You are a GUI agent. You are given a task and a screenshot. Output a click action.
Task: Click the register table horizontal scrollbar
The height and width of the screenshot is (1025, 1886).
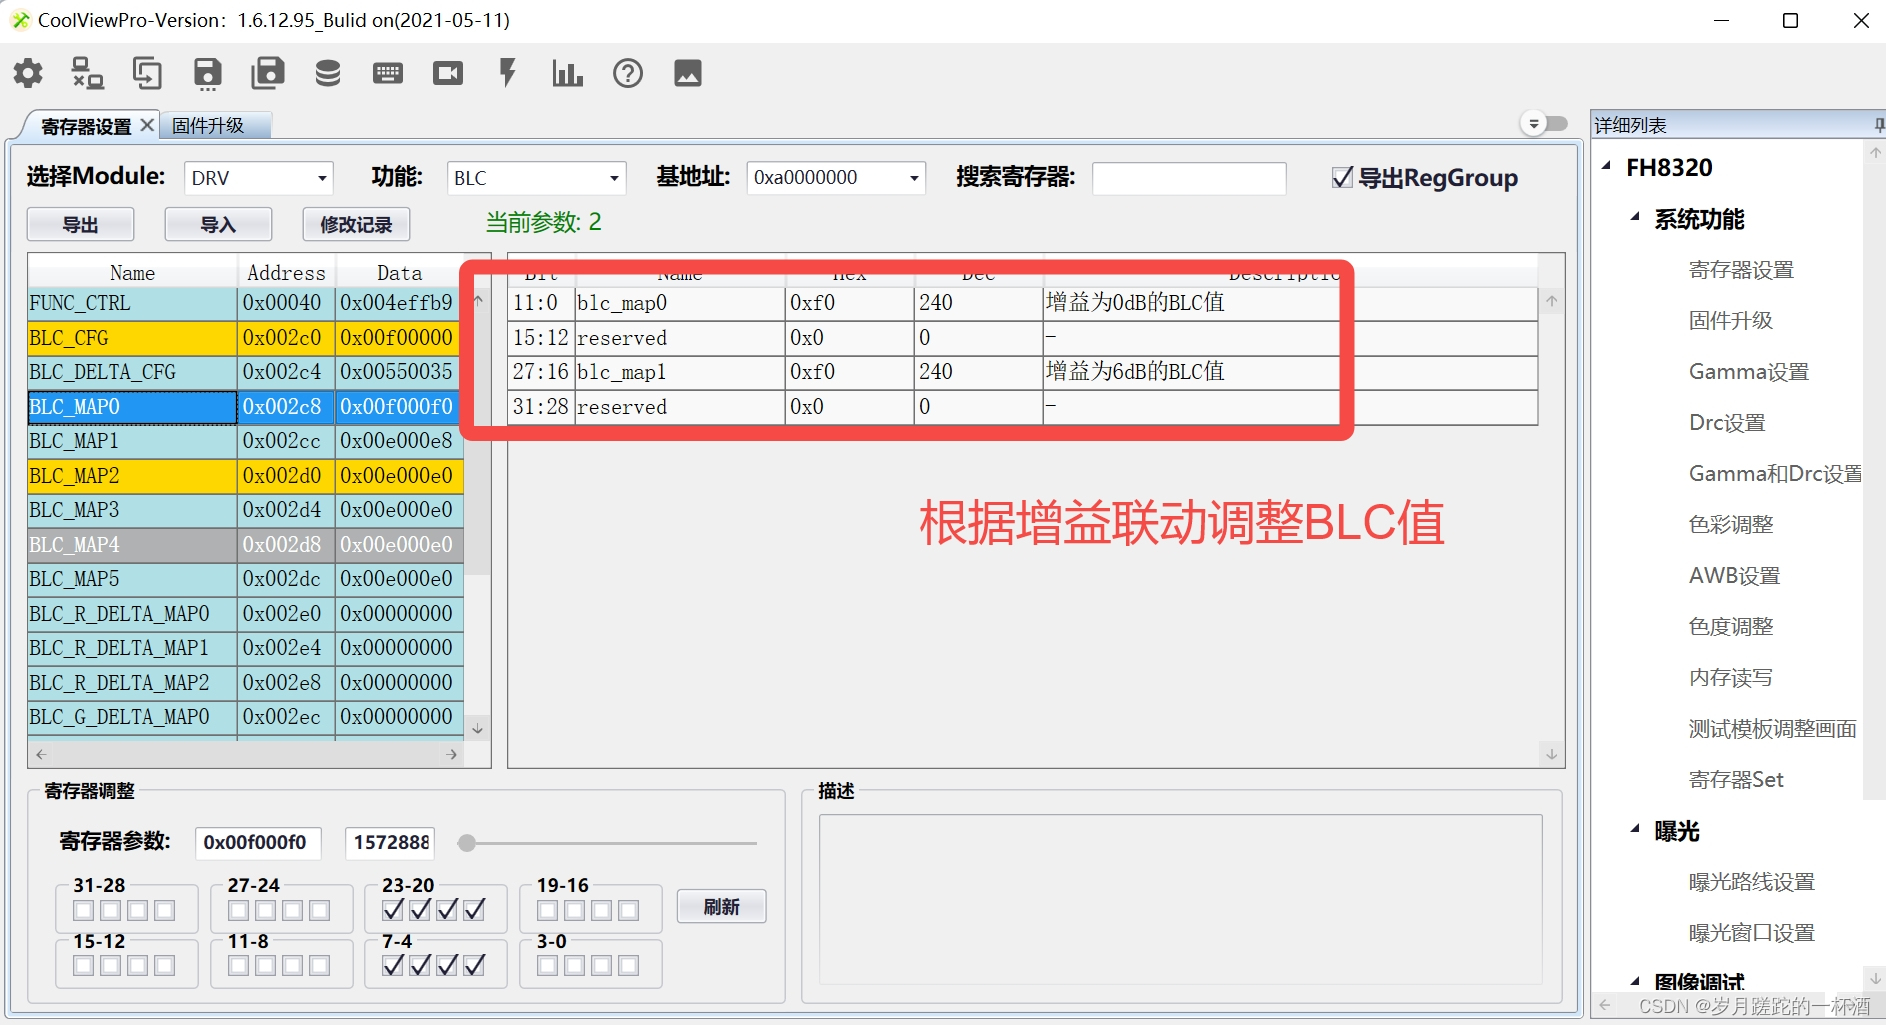pos(247,754)
